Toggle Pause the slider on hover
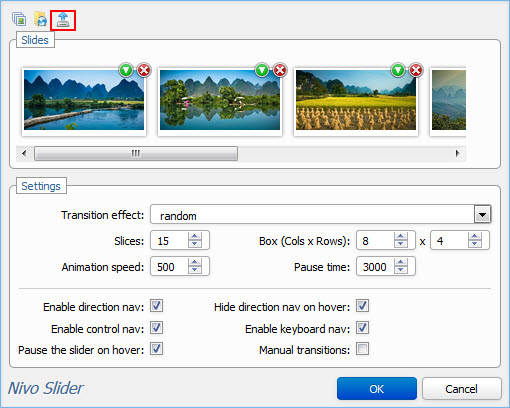 coord(156,349)
